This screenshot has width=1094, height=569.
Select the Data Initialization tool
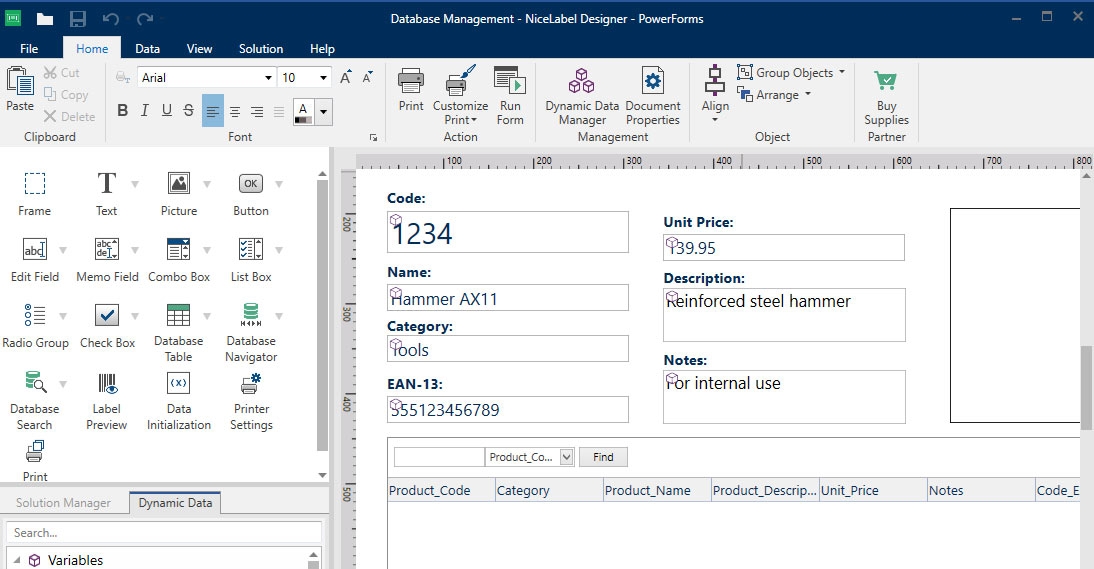[x=179, y=400]
